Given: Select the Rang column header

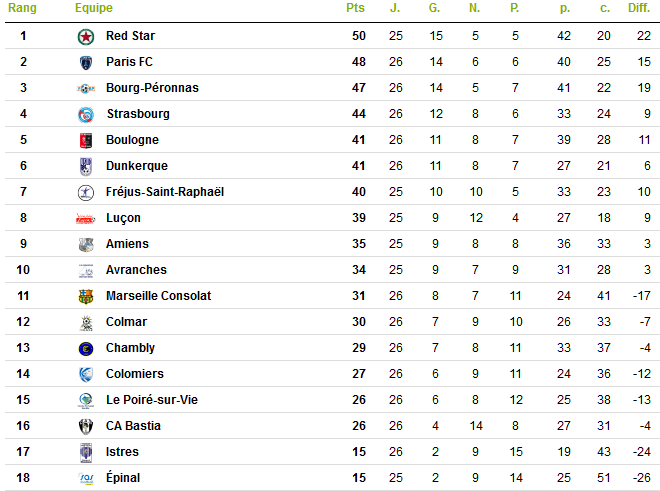Looking at the screenshot, I should coord(22,8).
